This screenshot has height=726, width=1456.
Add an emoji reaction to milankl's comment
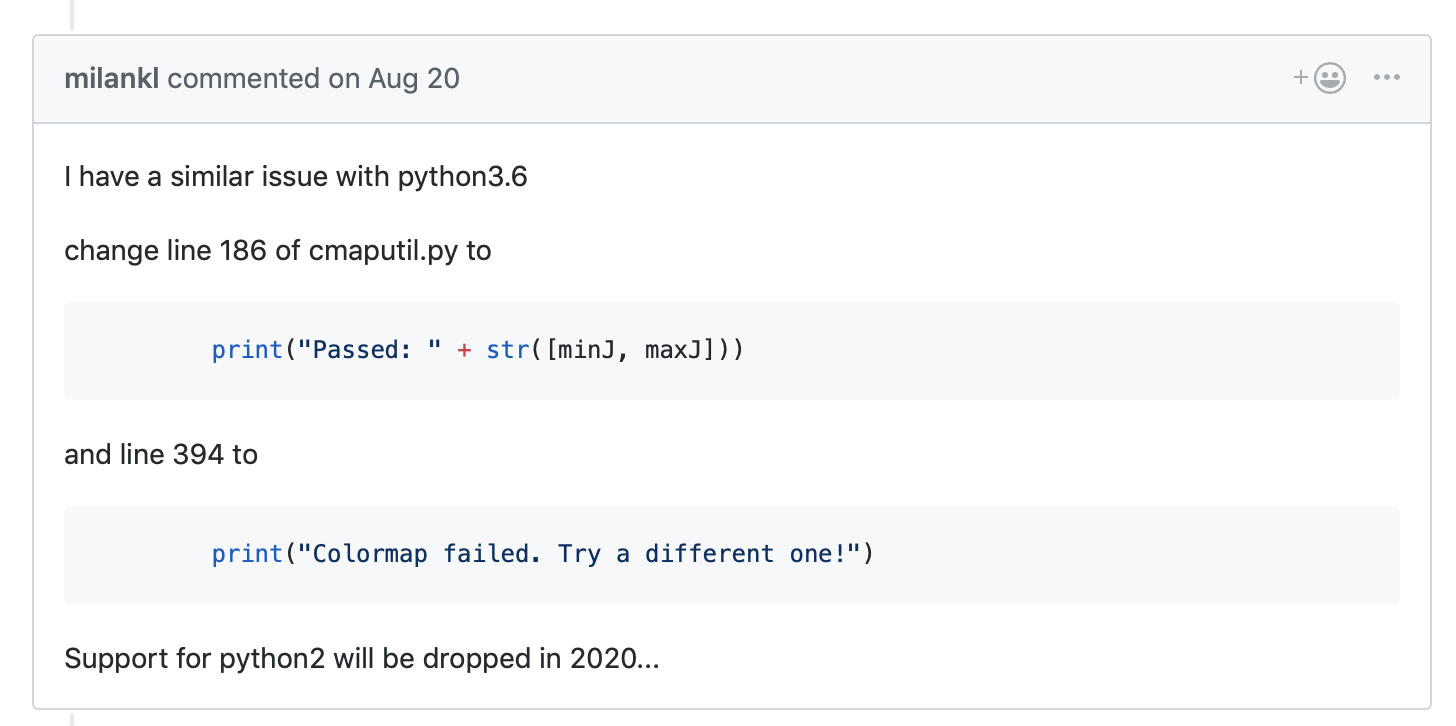click(1320, 78)
